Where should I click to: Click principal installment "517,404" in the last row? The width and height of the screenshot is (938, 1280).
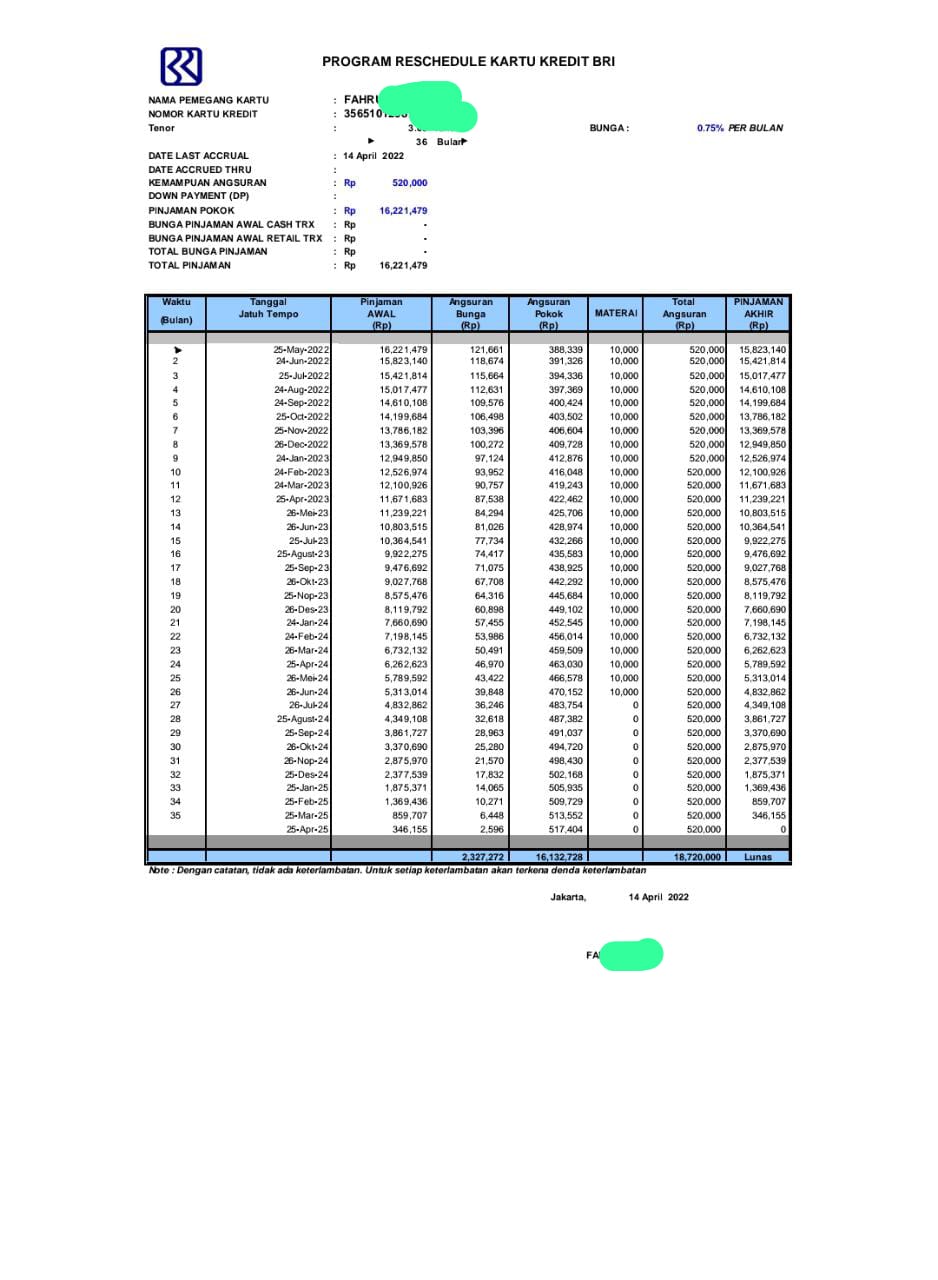tap(566, 829)
